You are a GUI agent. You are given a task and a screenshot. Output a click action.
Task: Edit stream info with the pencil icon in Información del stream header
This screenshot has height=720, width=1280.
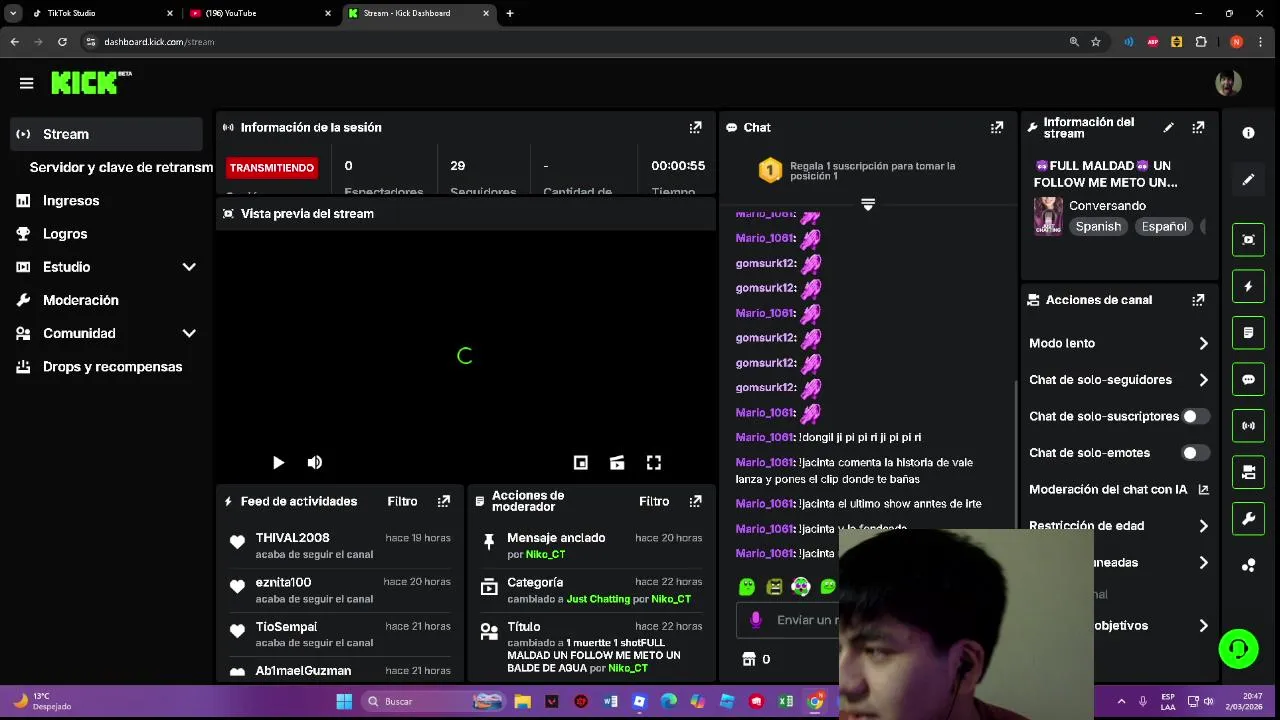(1168, 127)
